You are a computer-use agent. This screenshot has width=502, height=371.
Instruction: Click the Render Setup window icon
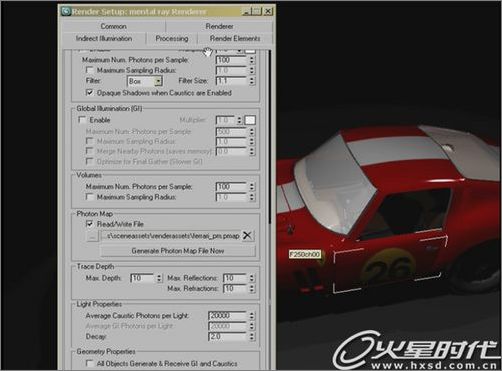[x=66, y=12]
